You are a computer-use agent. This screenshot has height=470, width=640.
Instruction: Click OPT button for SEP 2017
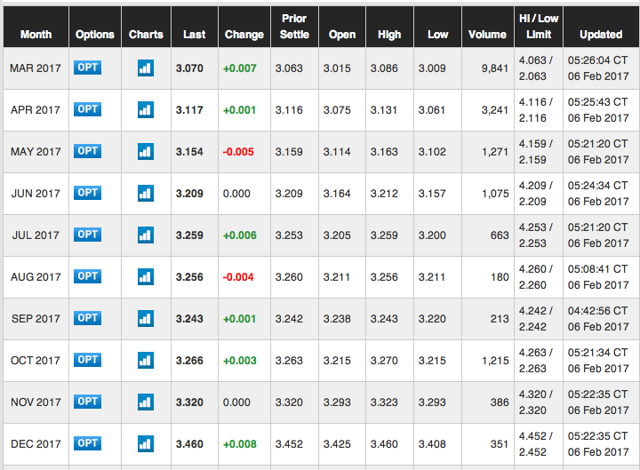[87, 318]
